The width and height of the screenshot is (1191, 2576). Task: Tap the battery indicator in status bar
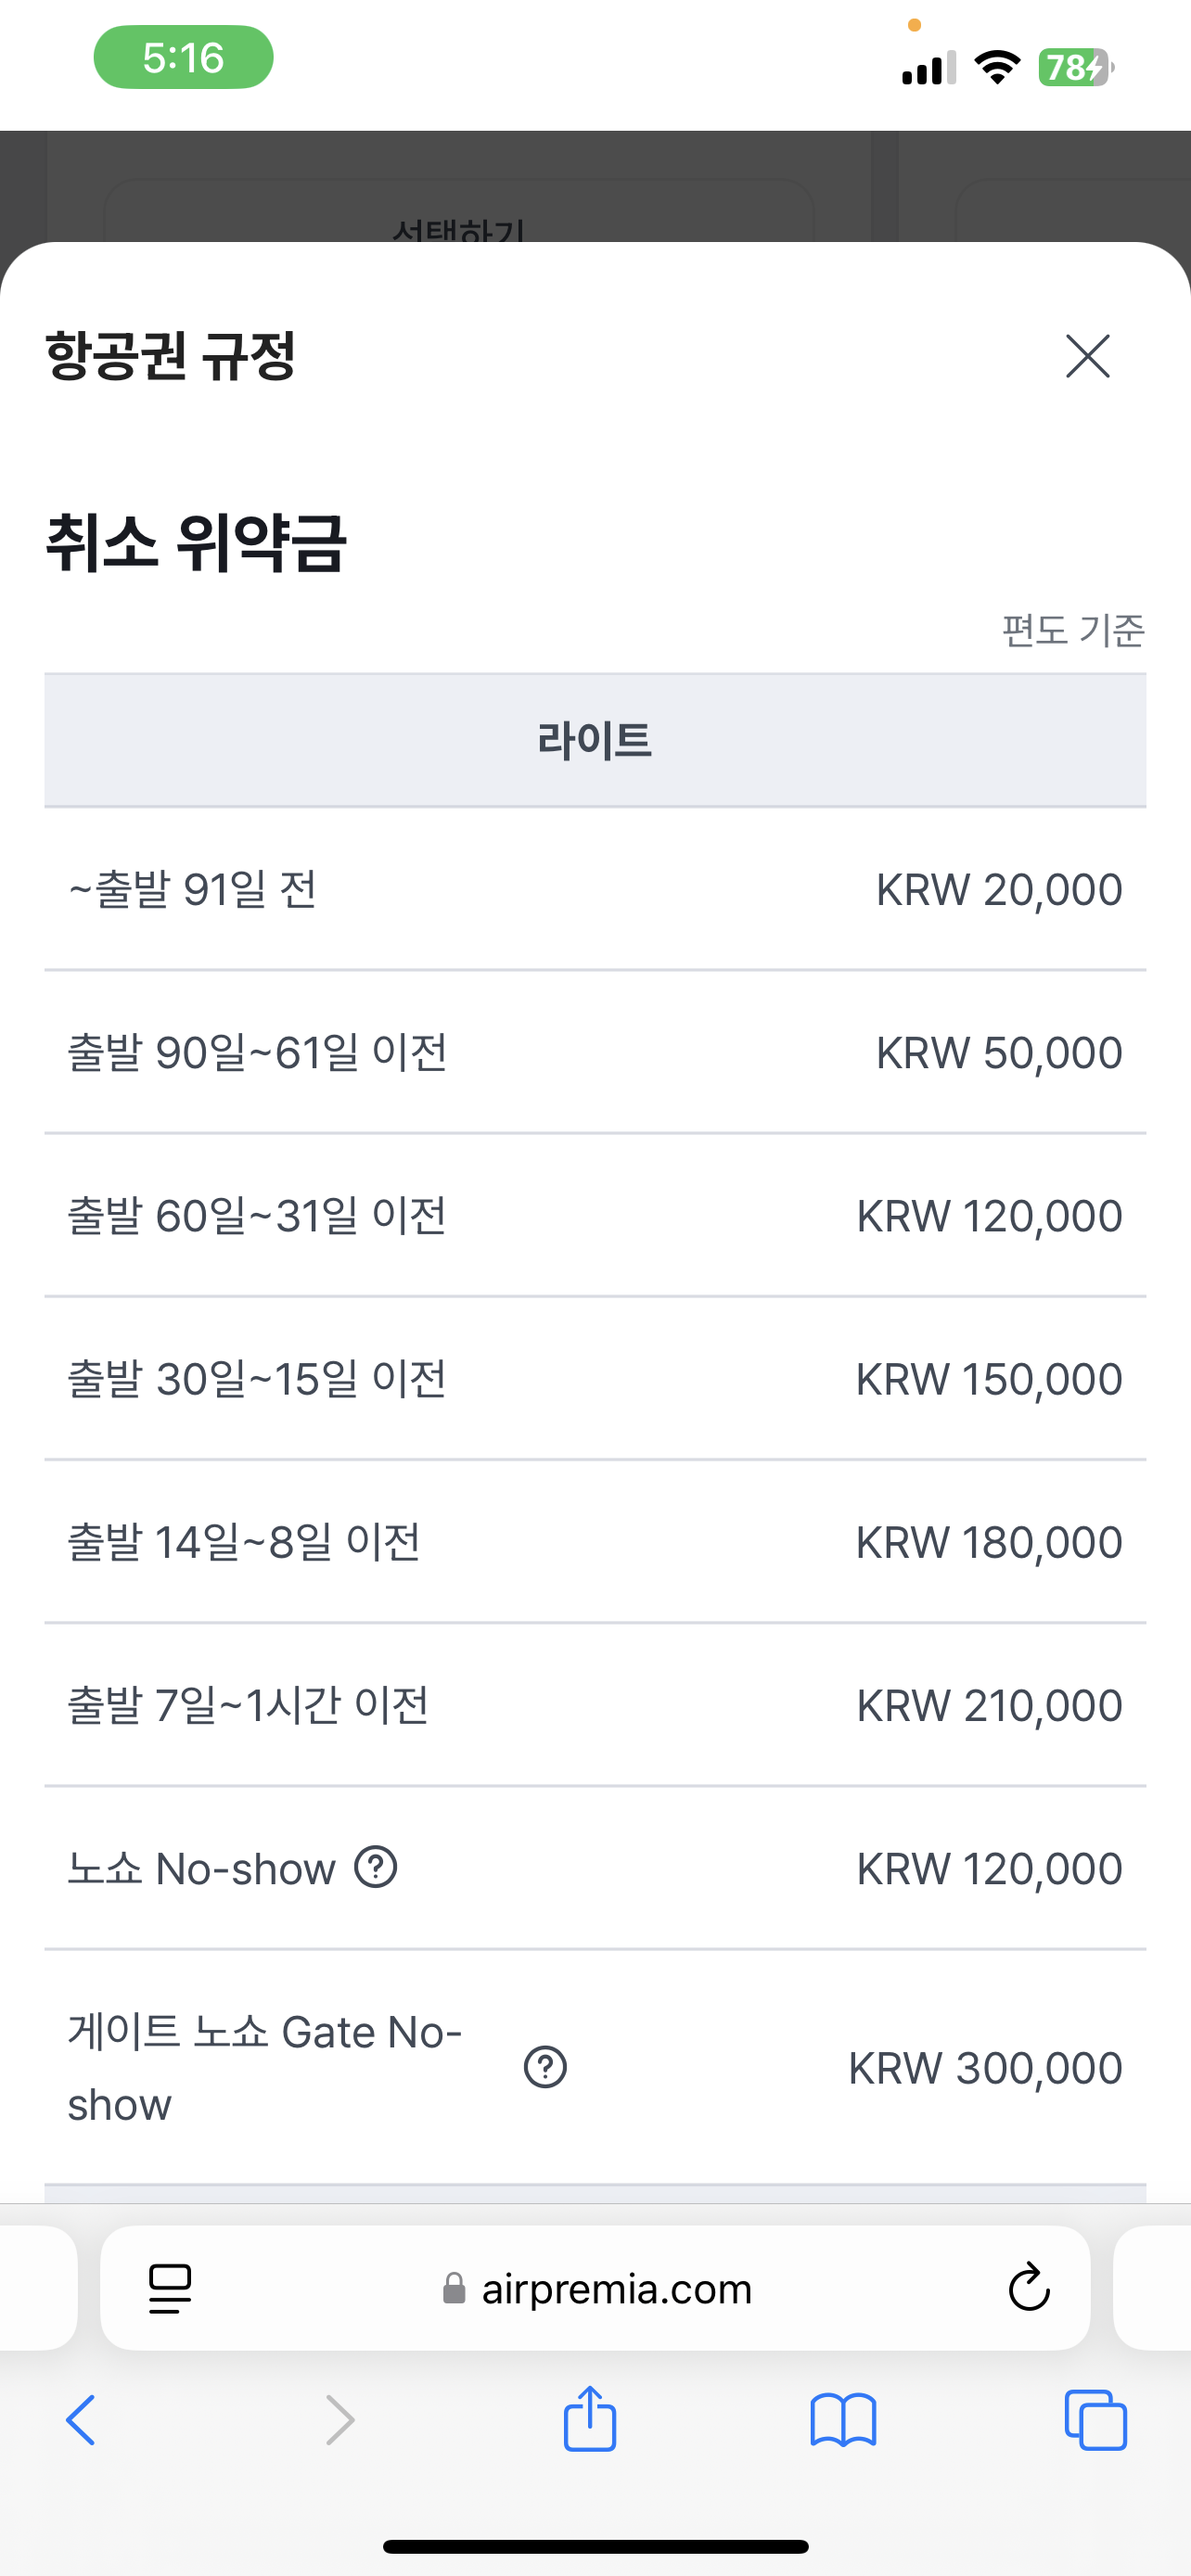coord(1075,67)
